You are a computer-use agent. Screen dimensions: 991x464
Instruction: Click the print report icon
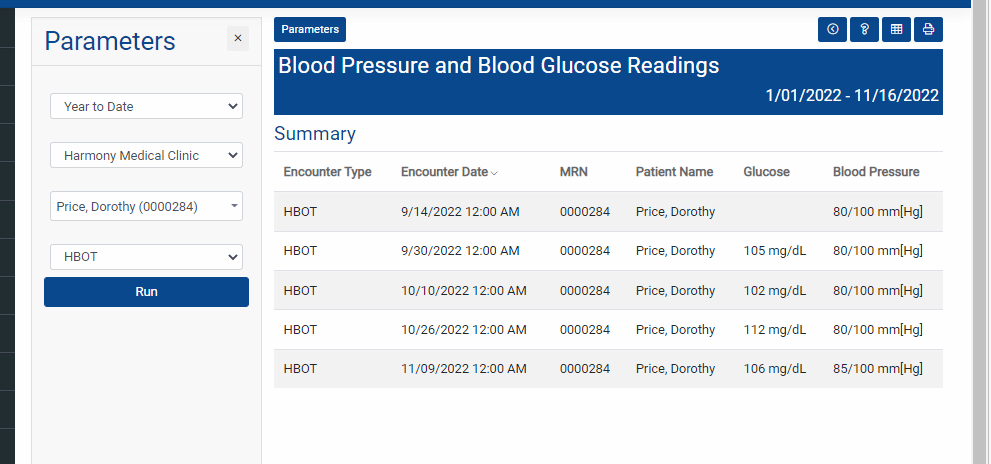(x=928, y=30)
